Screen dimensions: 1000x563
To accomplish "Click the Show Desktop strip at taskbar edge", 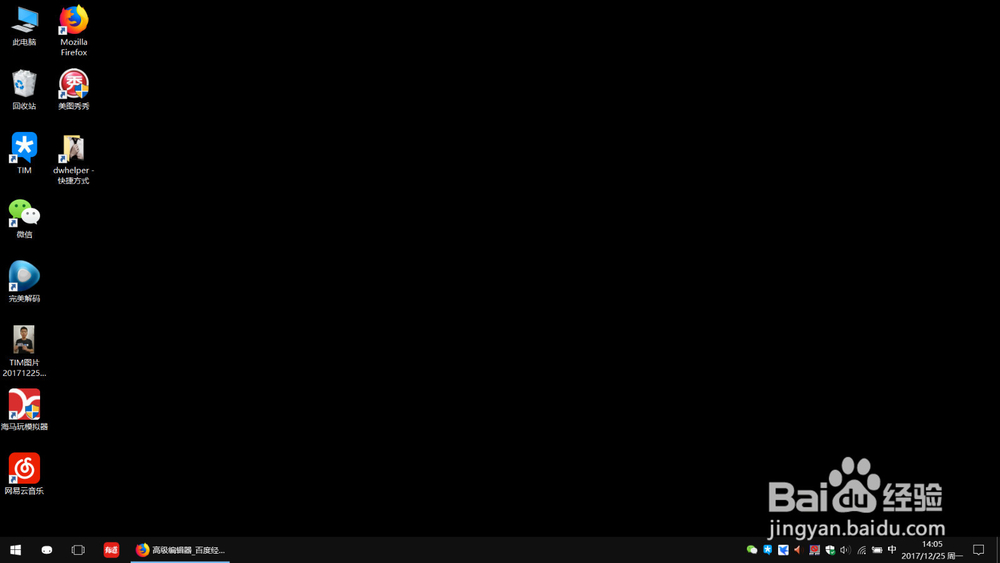I will click(997, 550).
